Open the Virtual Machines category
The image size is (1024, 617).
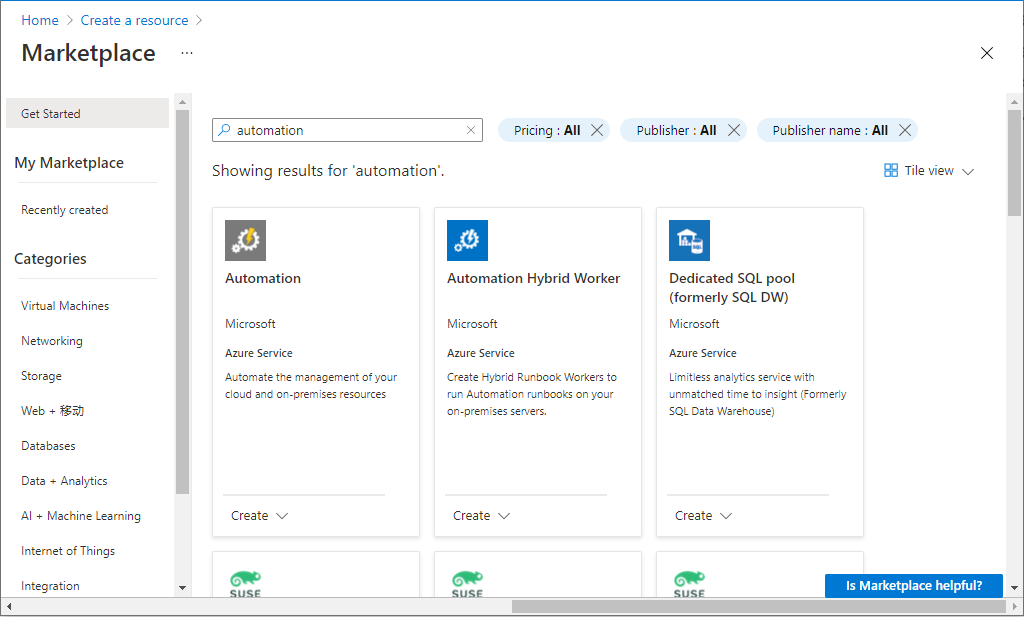coord(65,306)
